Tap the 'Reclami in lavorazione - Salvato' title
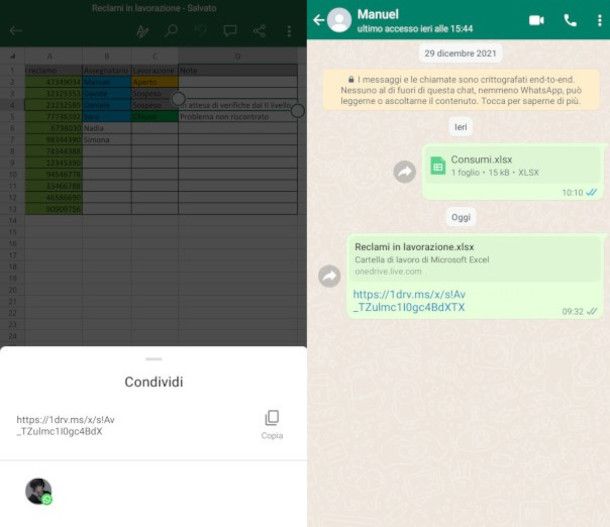The width and height of the screenshot is (610, 527). click(154, 8)
